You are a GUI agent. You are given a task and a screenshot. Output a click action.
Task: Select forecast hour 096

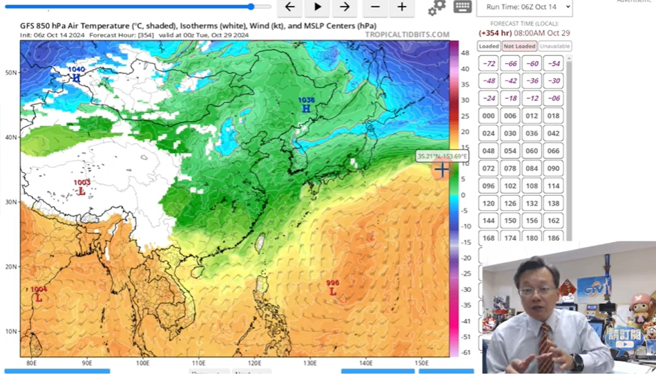click(488, 186)
